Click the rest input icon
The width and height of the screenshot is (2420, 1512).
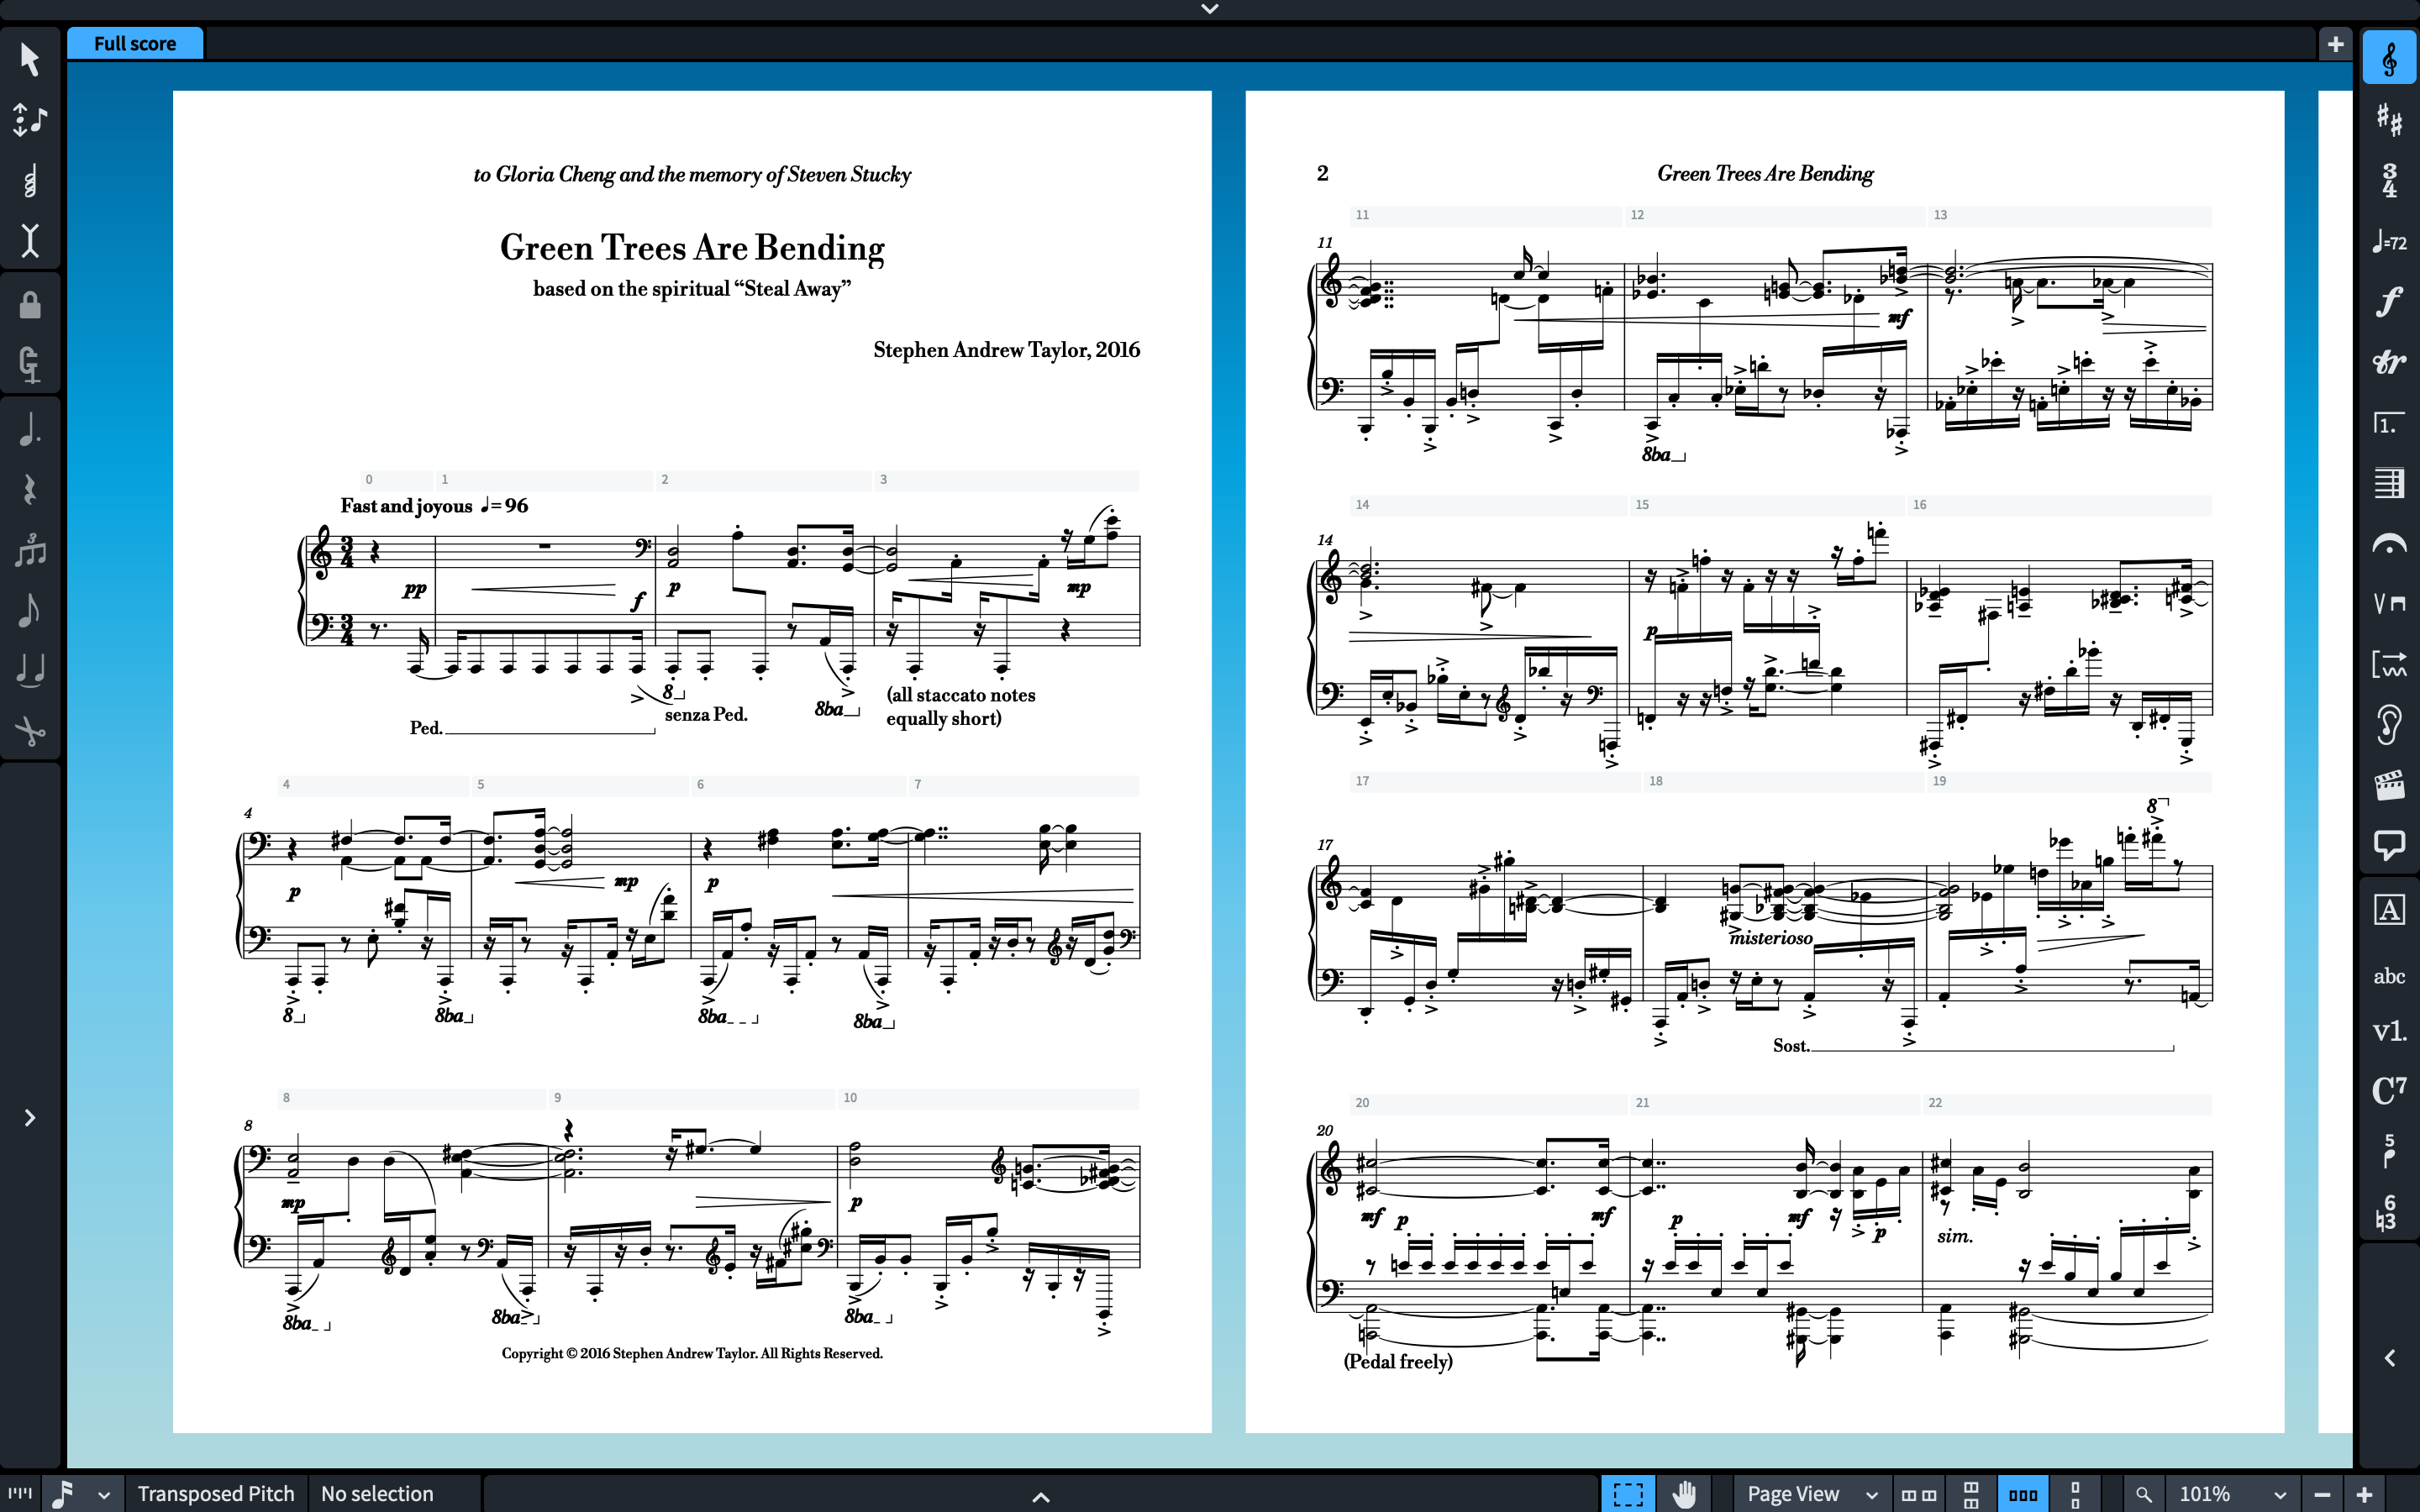[x=30, y=489]
